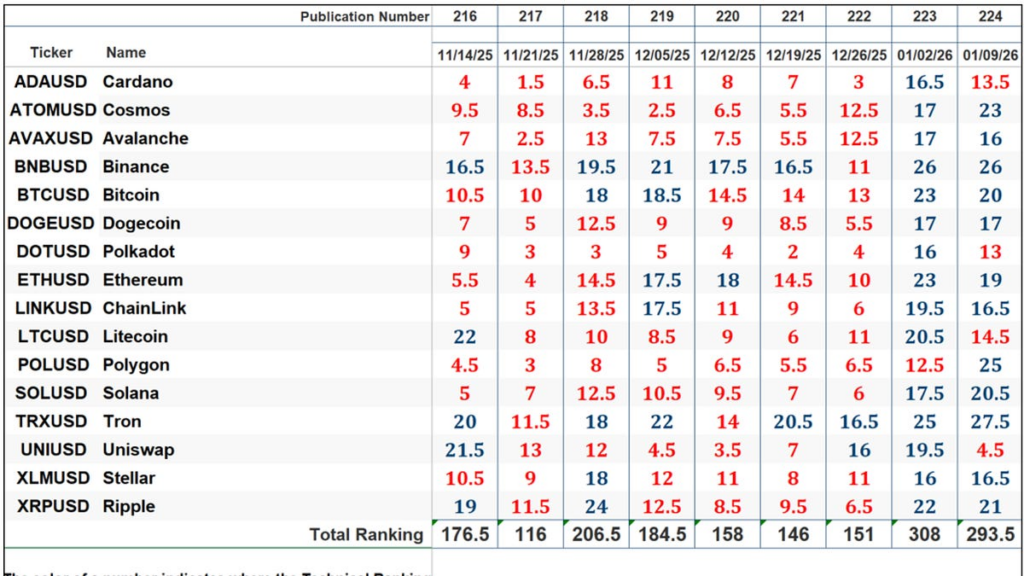
Task: Select the 293.5 total ranking cell
Action: coord(990,534)
